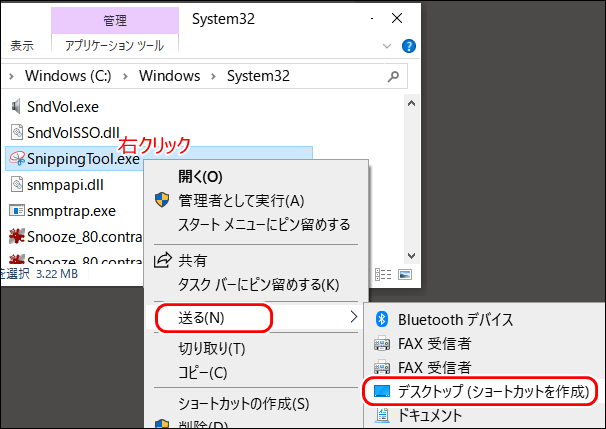Expand the breadcrumb chevron before Windows (C:)

point(11,76)
